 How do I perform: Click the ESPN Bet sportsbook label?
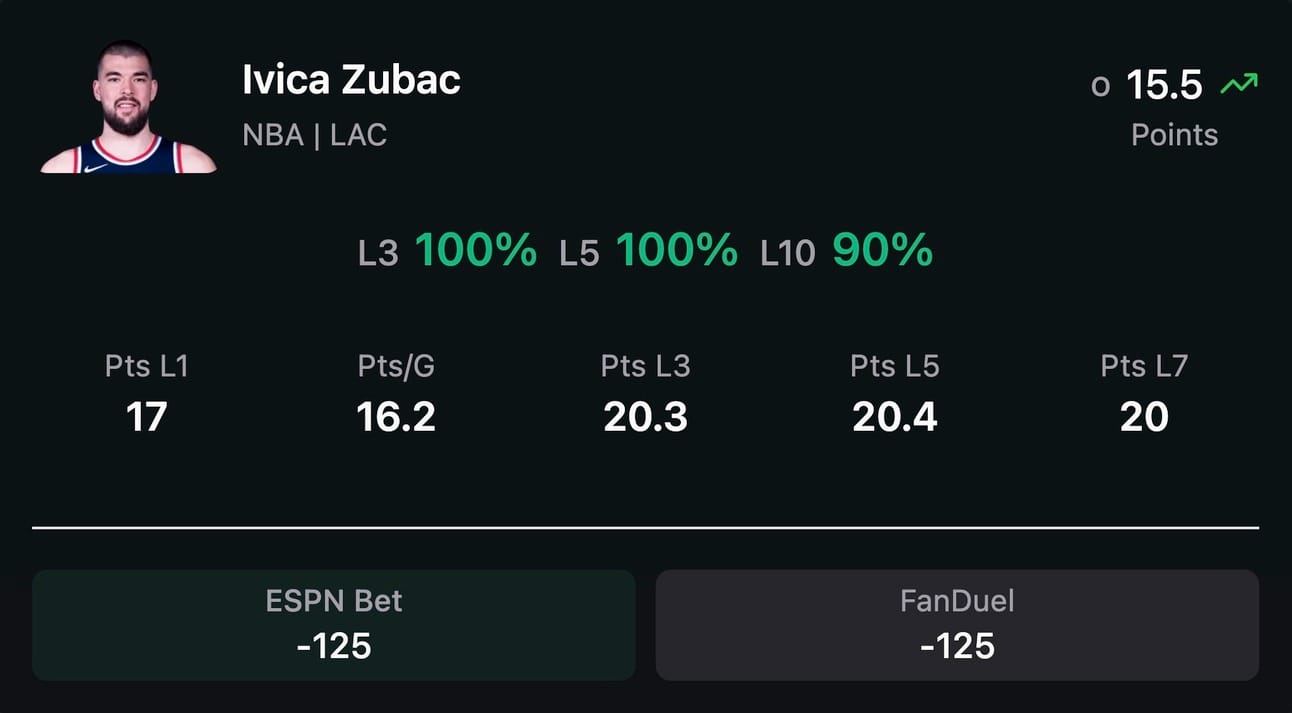pos(334,601)
